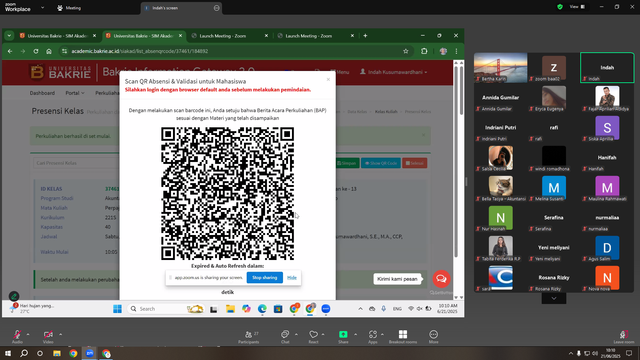
Task: Open Dashboard in Bakrie navigation
Action: pos(42,93)
